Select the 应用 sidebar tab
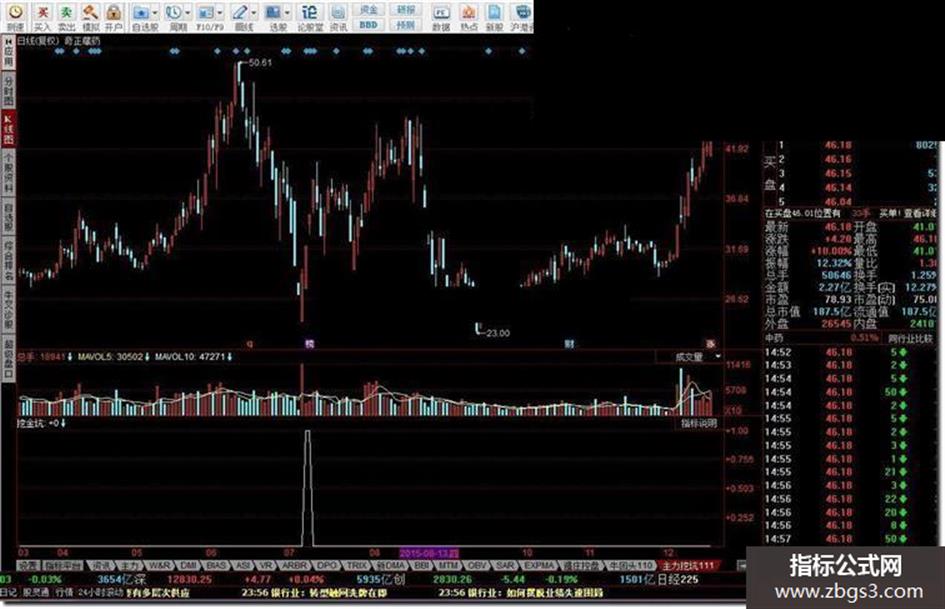 (x=8, y=52)
